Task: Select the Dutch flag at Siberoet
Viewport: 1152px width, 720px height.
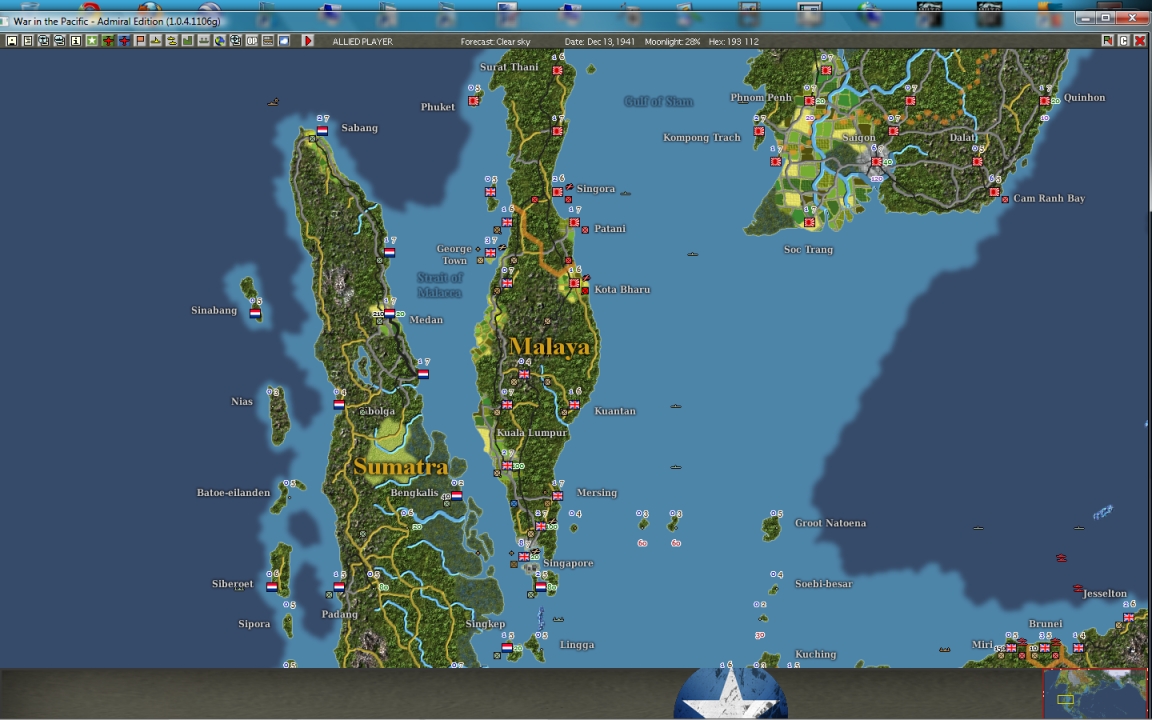Action: coord(272,587)
